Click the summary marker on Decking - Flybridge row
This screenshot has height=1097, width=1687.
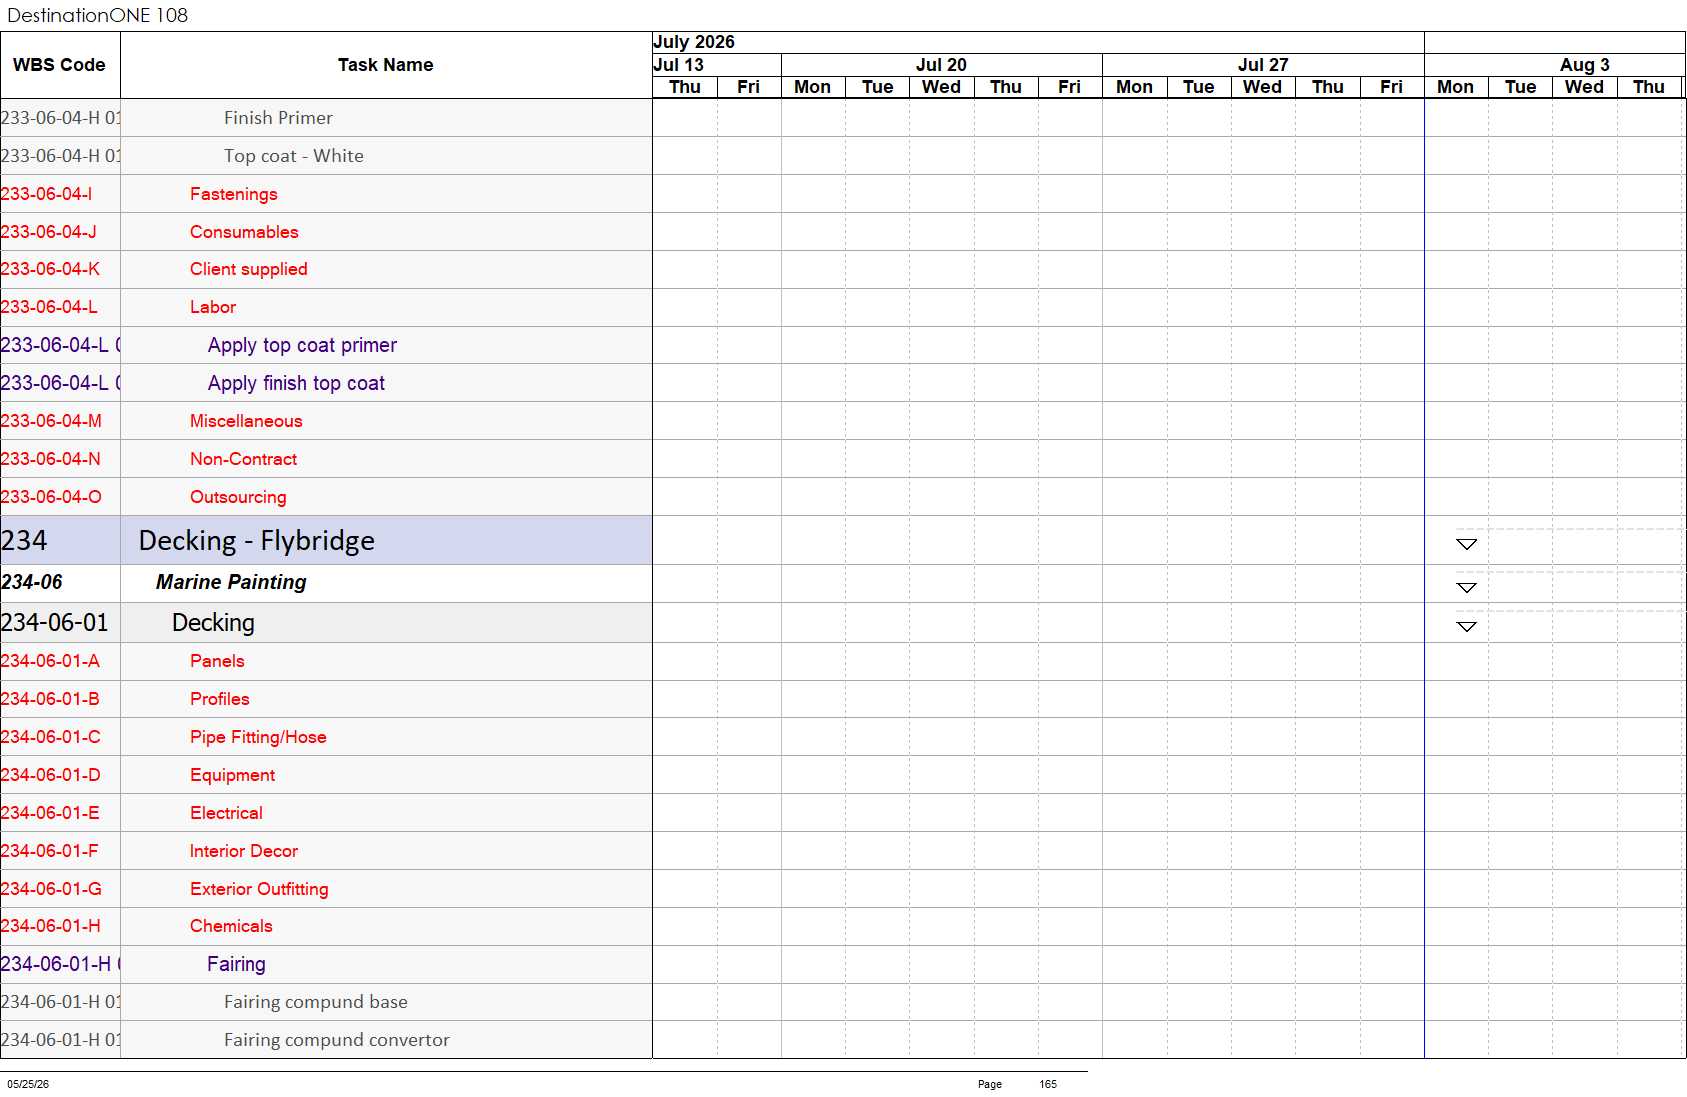click(x=1466, y=544)
